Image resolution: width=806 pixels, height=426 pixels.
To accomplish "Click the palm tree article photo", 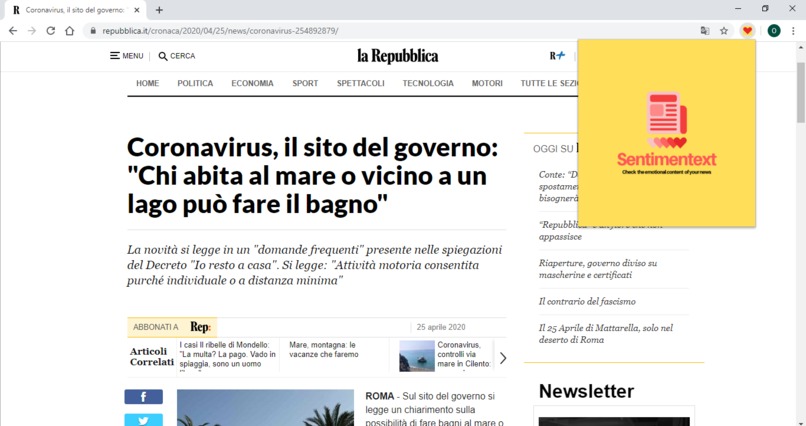I will click(265, 408).
